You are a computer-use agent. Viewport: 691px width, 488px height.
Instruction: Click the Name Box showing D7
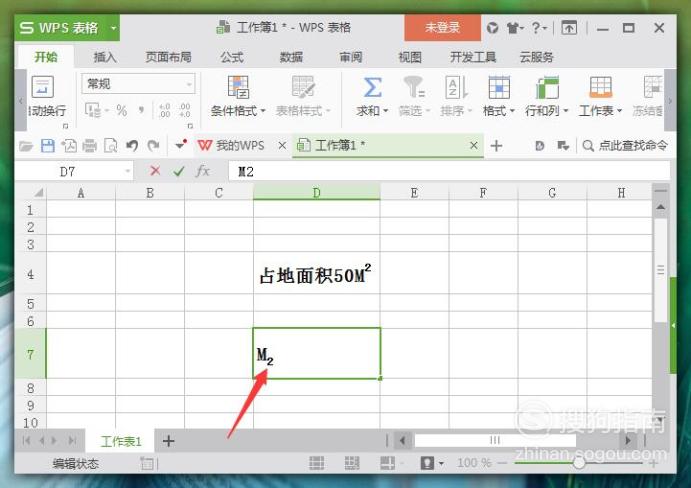[67, 171]
